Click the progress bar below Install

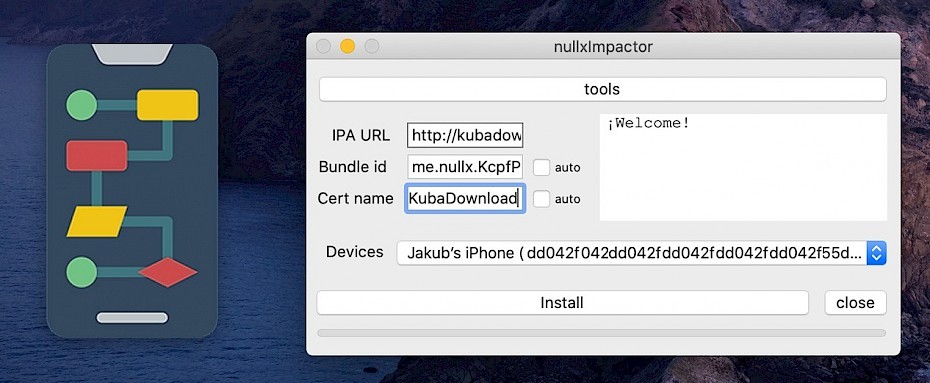tap(601, 333)
